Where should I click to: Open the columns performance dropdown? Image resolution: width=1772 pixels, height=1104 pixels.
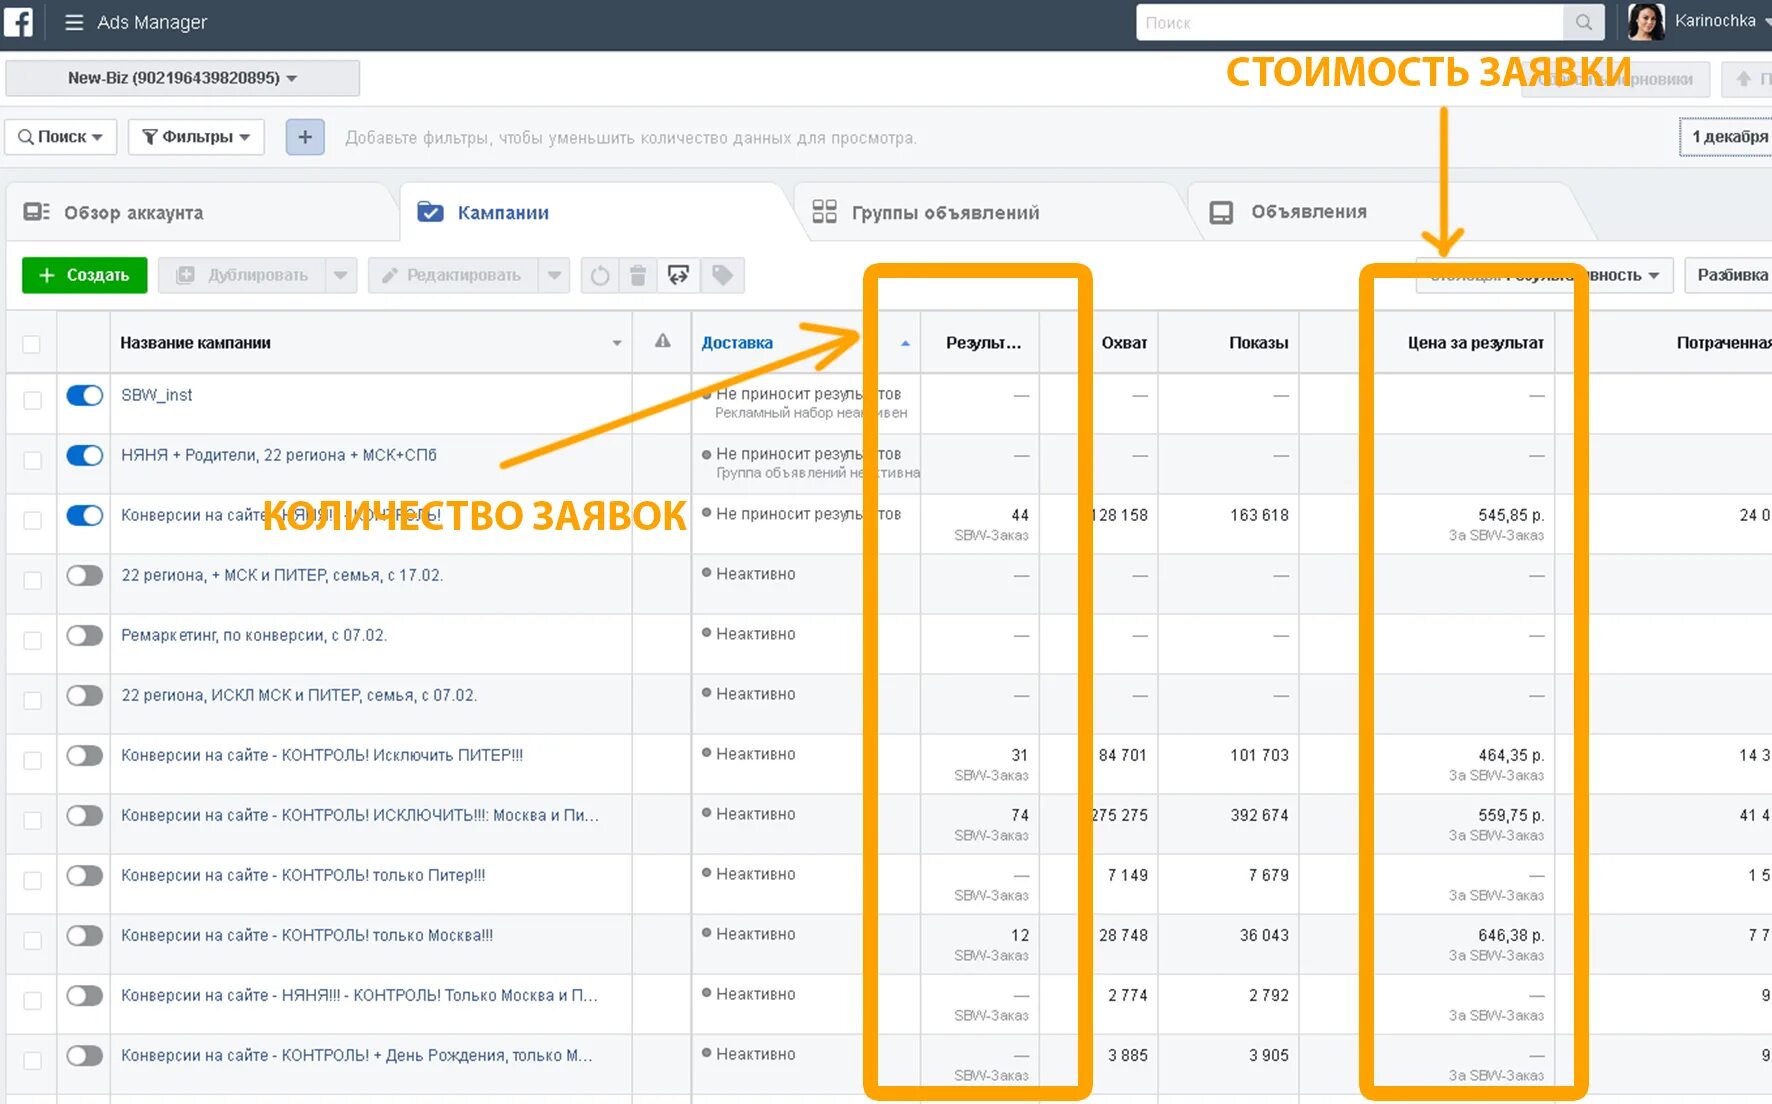(1545, 275)
